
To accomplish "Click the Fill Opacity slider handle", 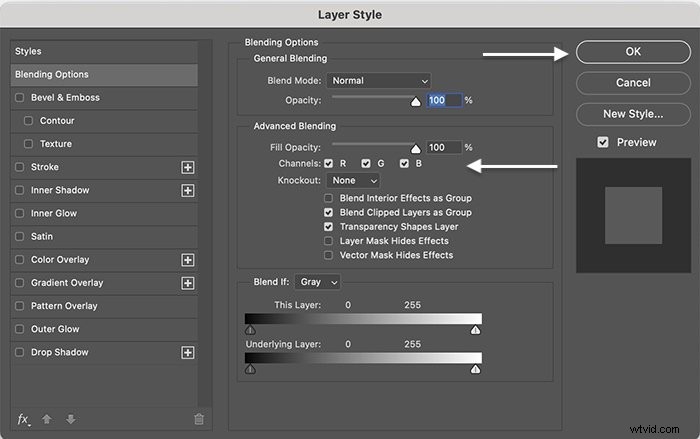I will coord(416,148).
